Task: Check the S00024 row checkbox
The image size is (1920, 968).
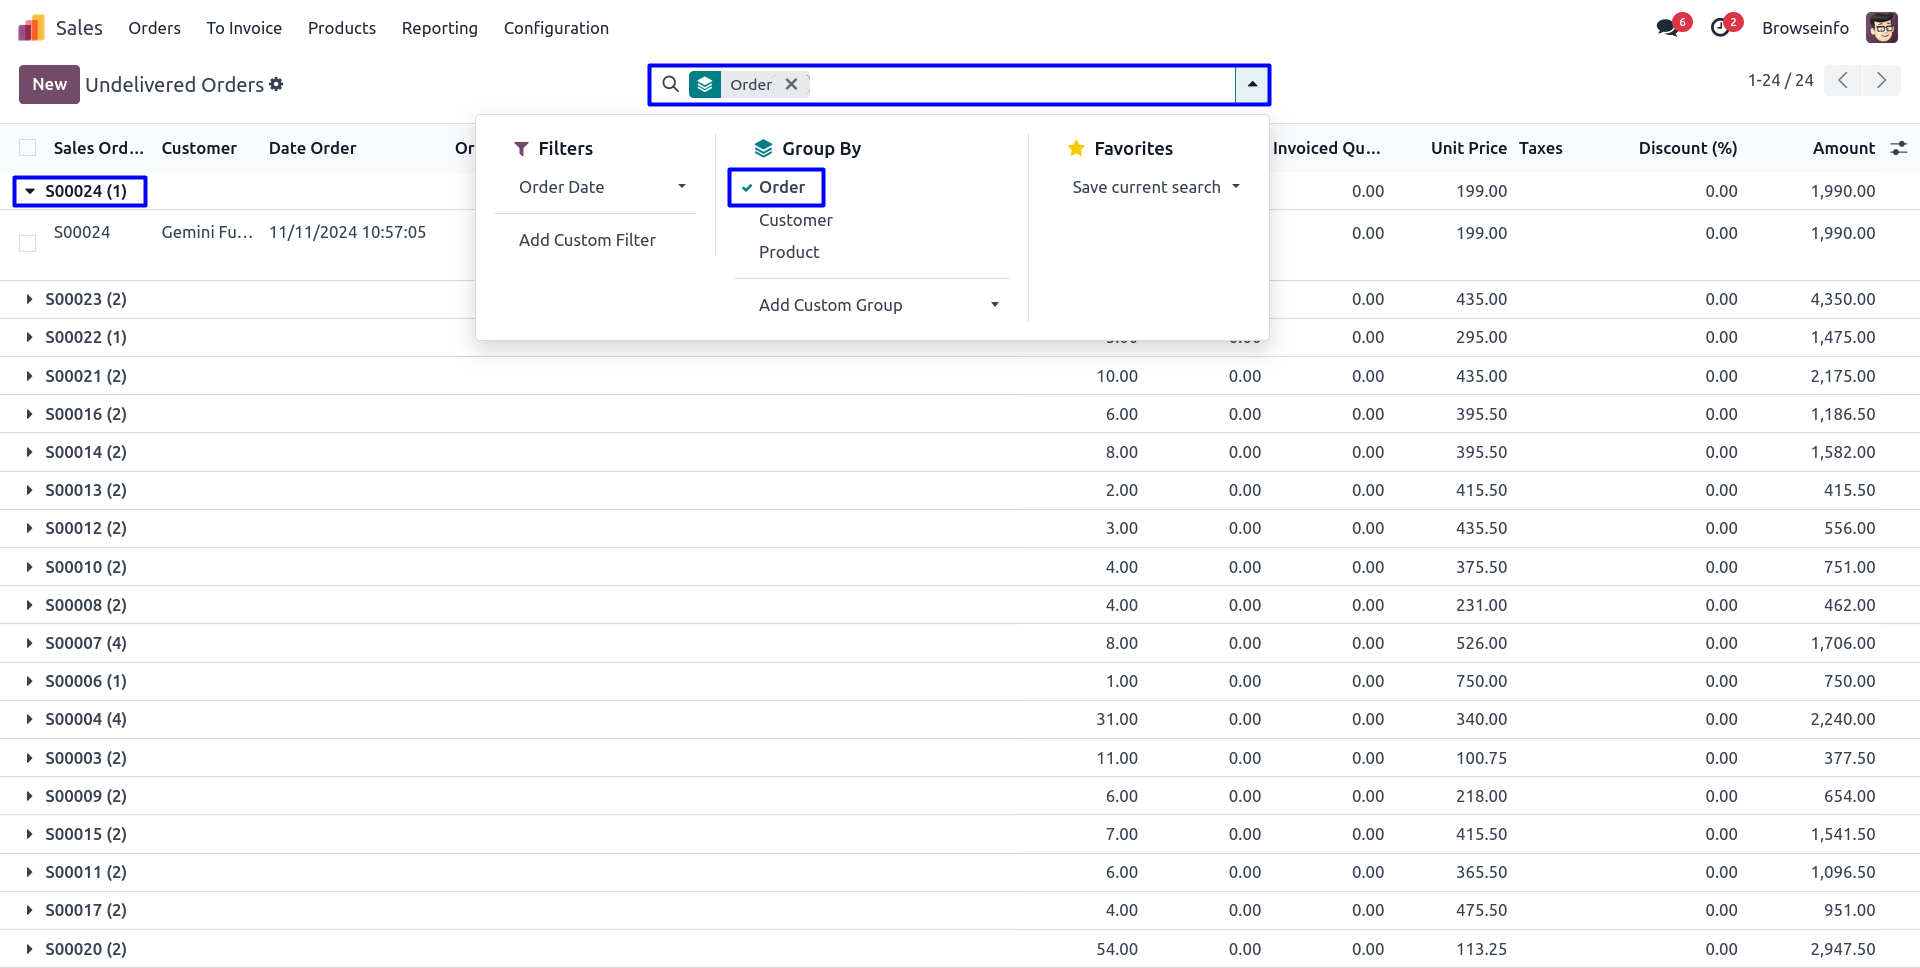Action: coord(28,243)
